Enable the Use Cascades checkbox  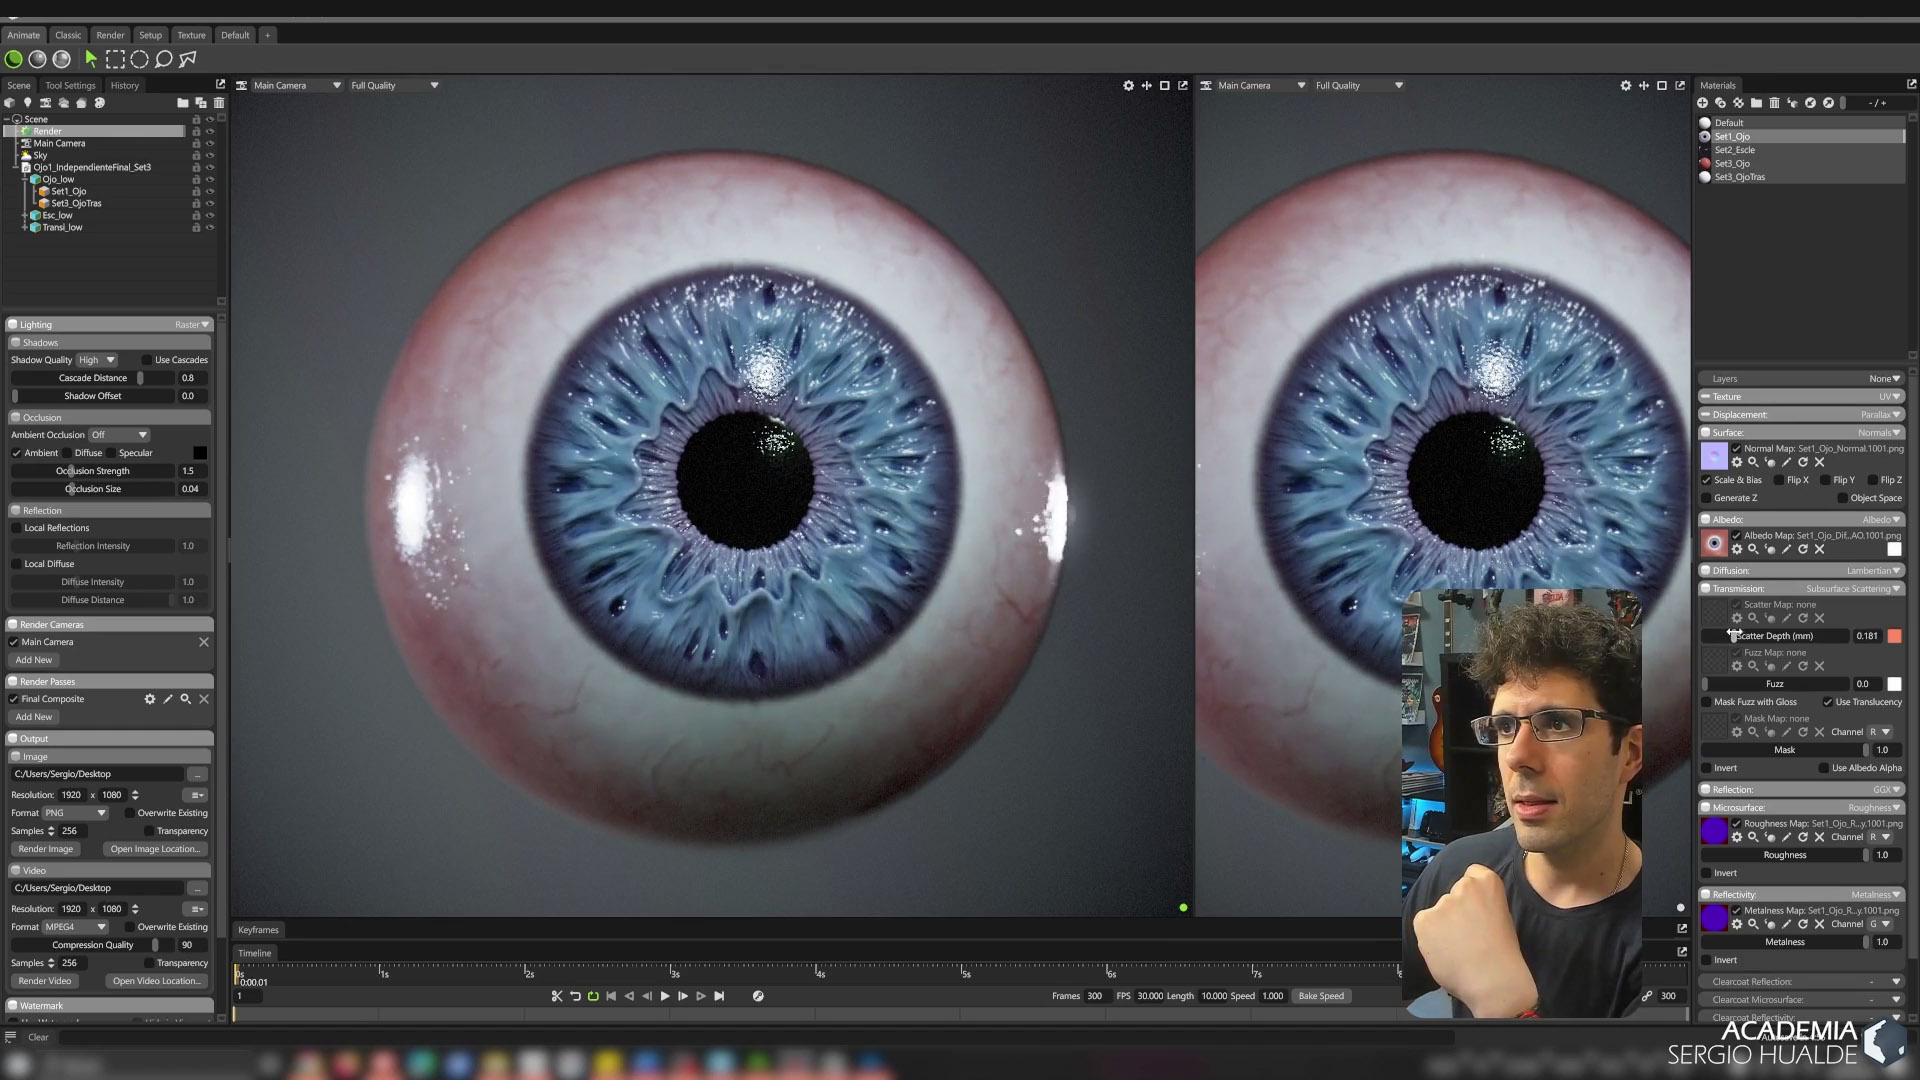tap(147, 360)
